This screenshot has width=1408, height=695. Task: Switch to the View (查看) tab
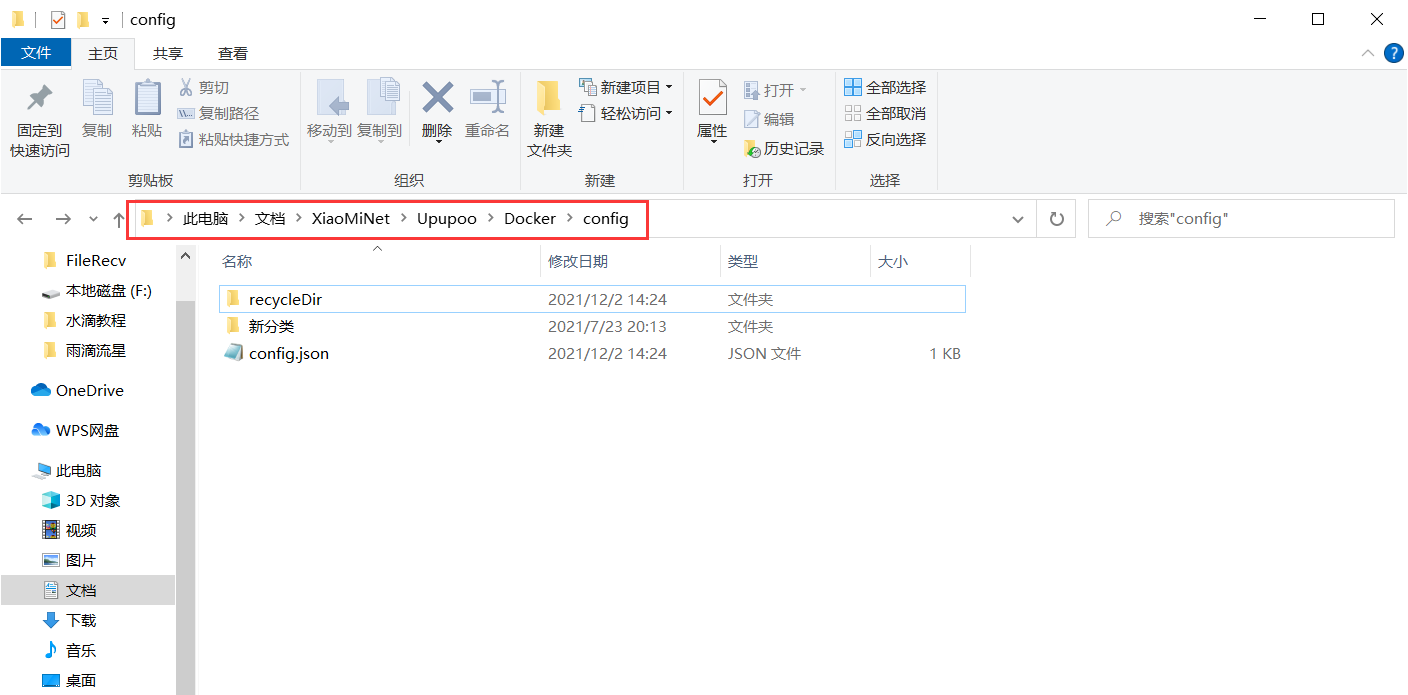[233, 54]
